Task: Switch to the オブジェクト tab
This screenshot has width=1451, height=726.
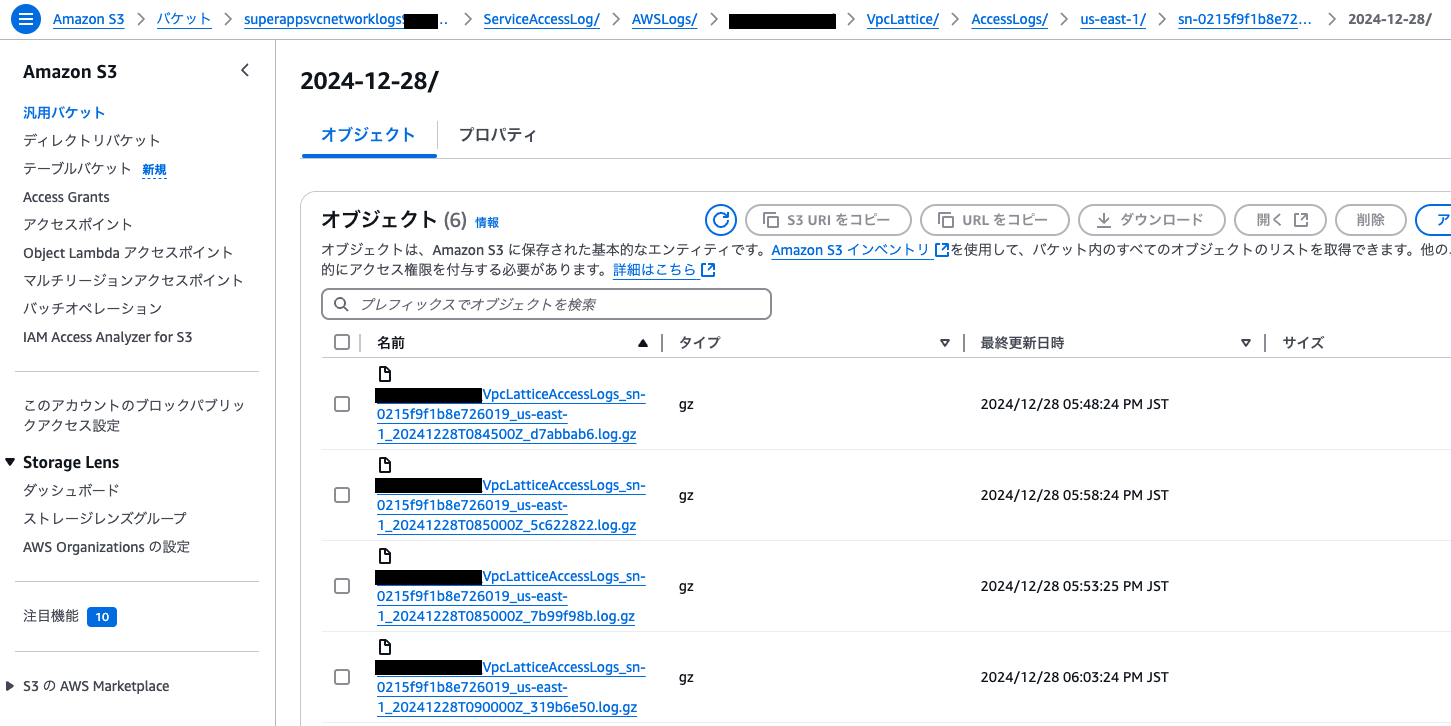Action: tap(368, 135)
